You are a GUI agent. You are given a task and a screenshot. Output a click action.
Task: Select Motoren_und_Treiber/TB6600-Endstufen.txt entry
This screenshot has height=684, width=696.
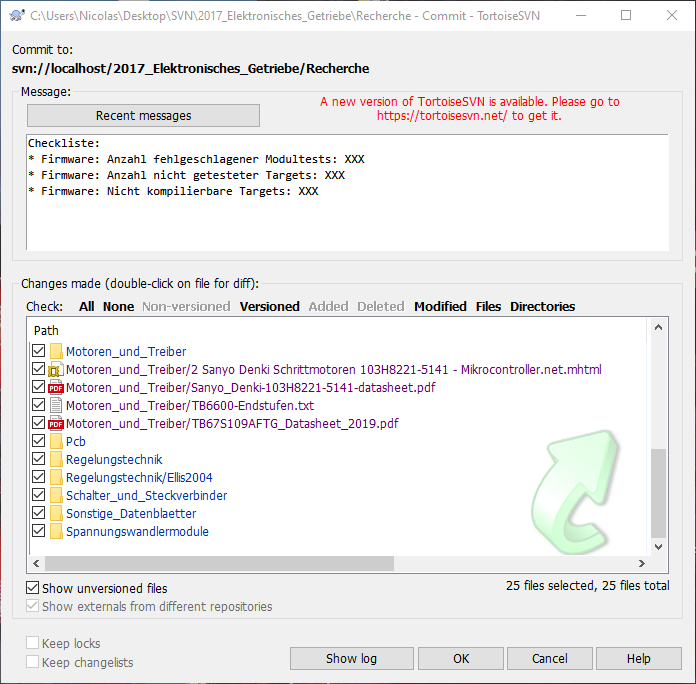pyautogui.click(x=190, y=405)
